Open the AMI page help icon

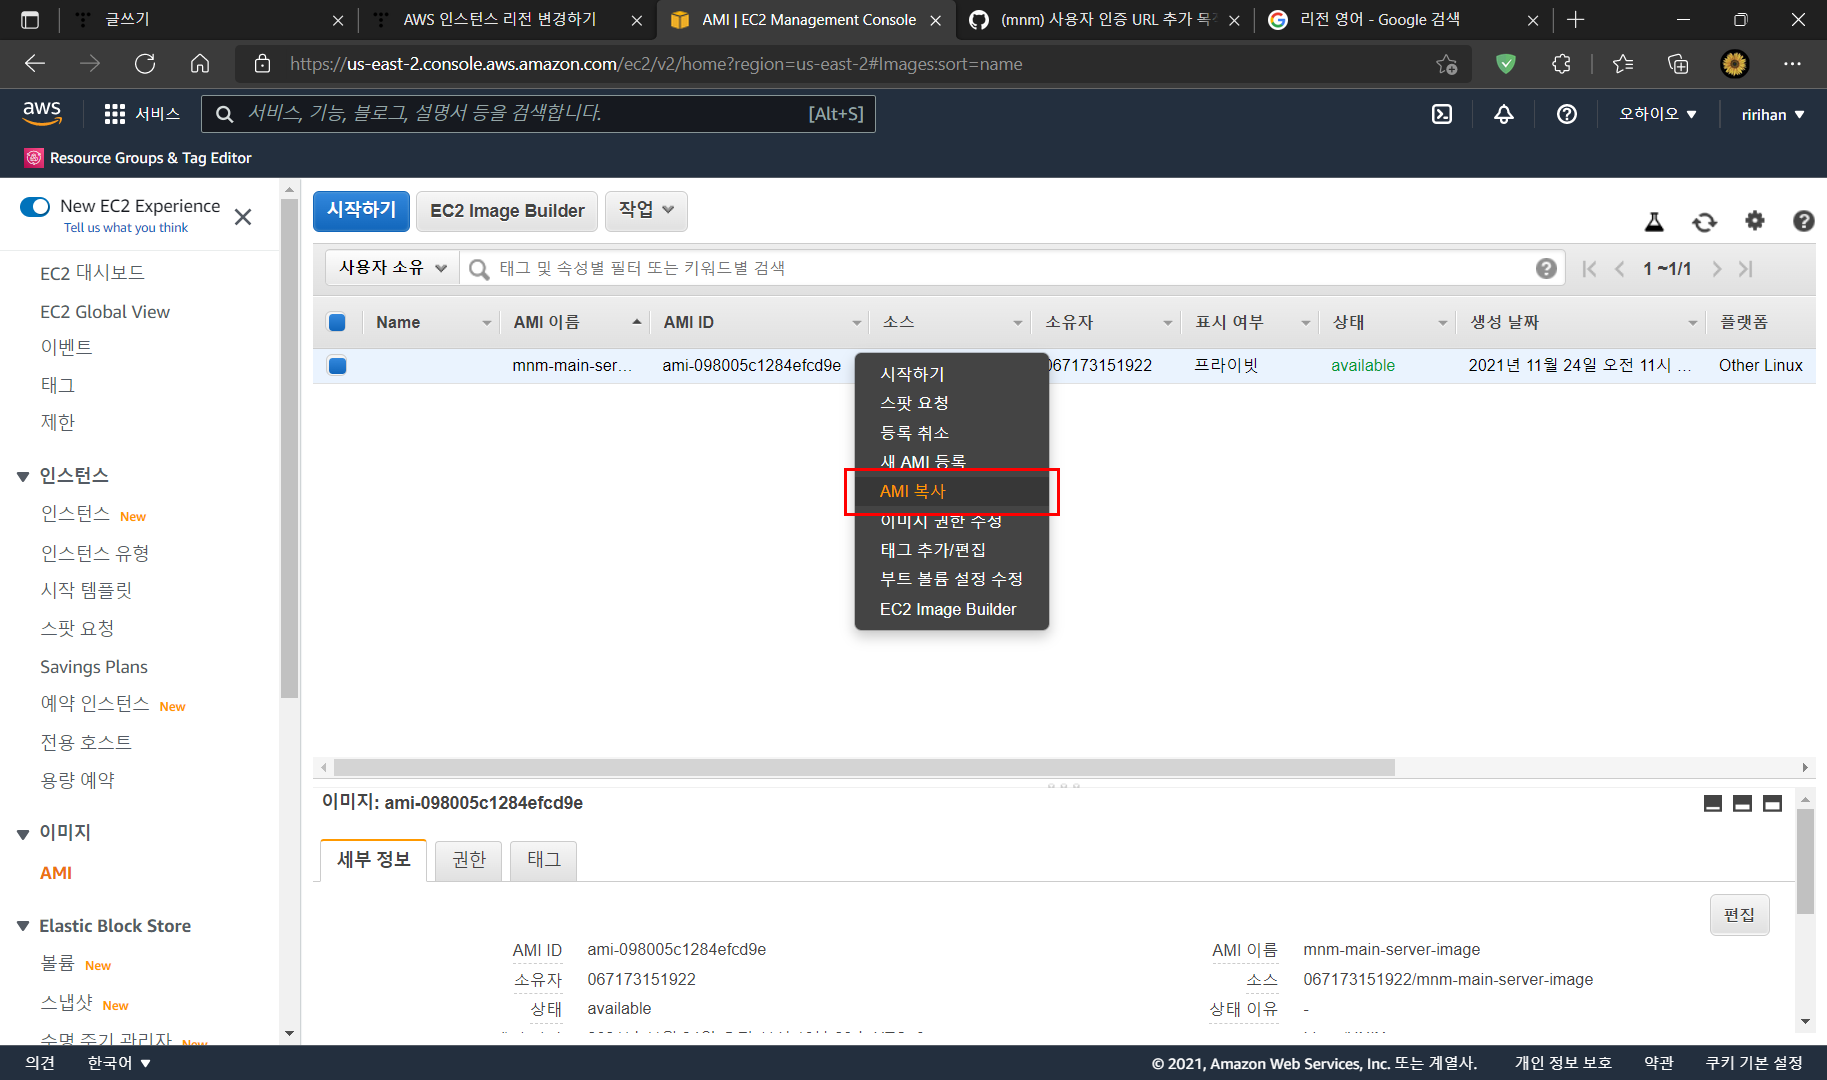pyautogui.click(x=1804, y=221)
